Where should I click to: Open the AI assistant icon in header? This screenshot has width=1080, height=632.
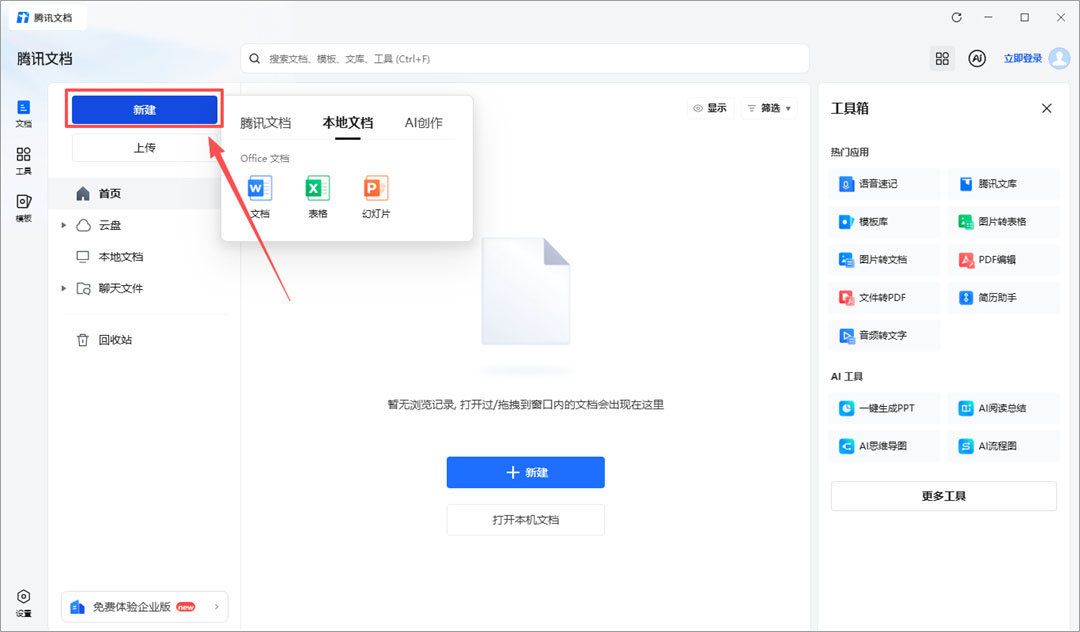977,59
